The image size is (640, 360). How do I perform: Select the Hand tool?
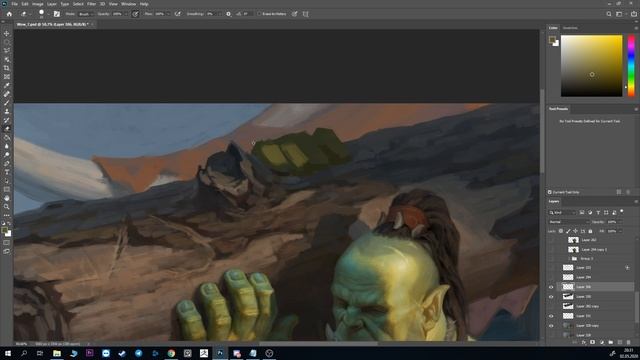tap(7, 198)
